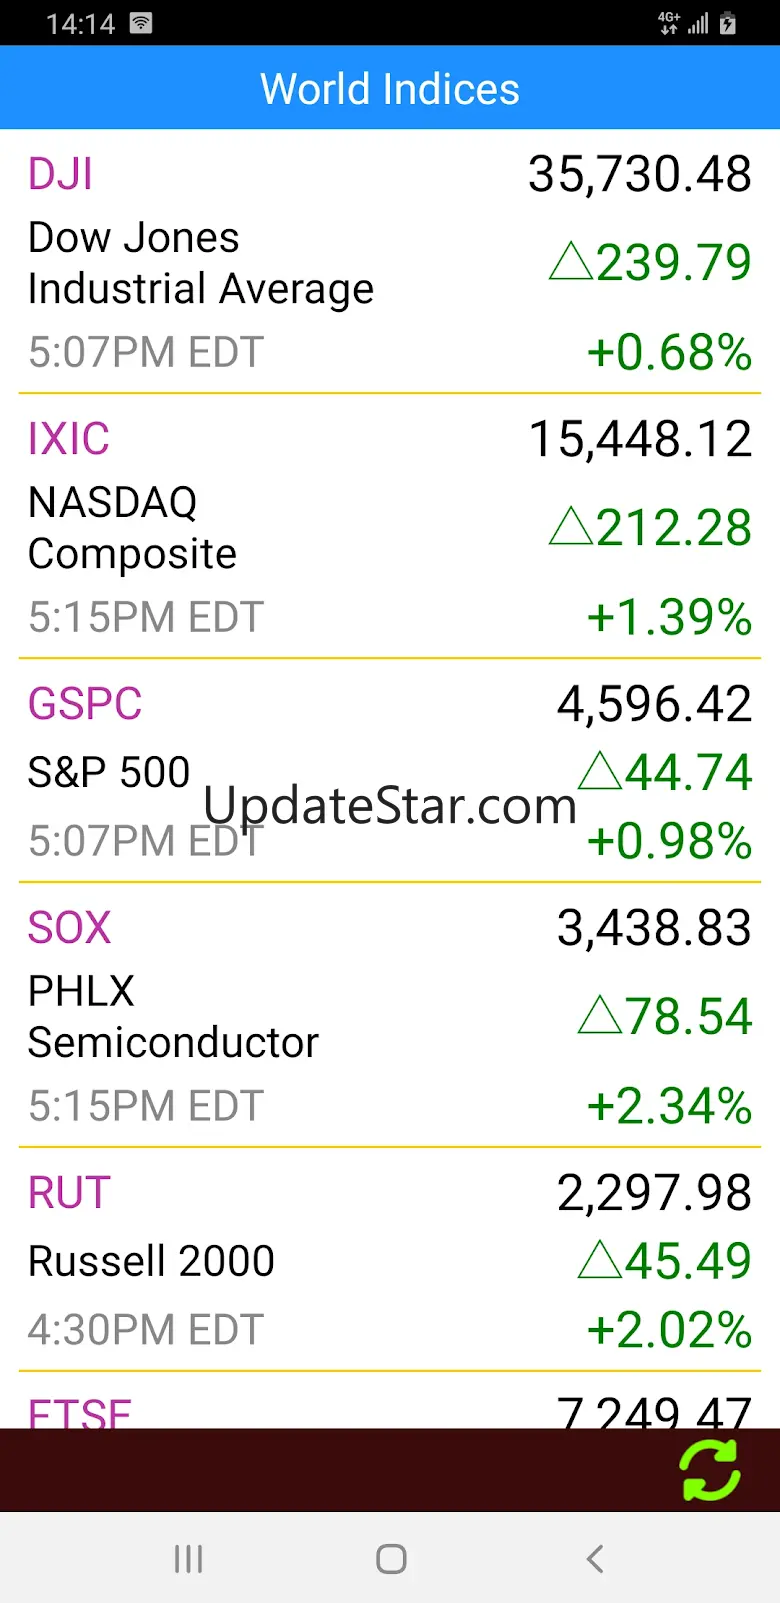The height and width of the screenshot is (1603, 780).
Task: Tap the World Indices header title
Action: (x=390, y=89)
